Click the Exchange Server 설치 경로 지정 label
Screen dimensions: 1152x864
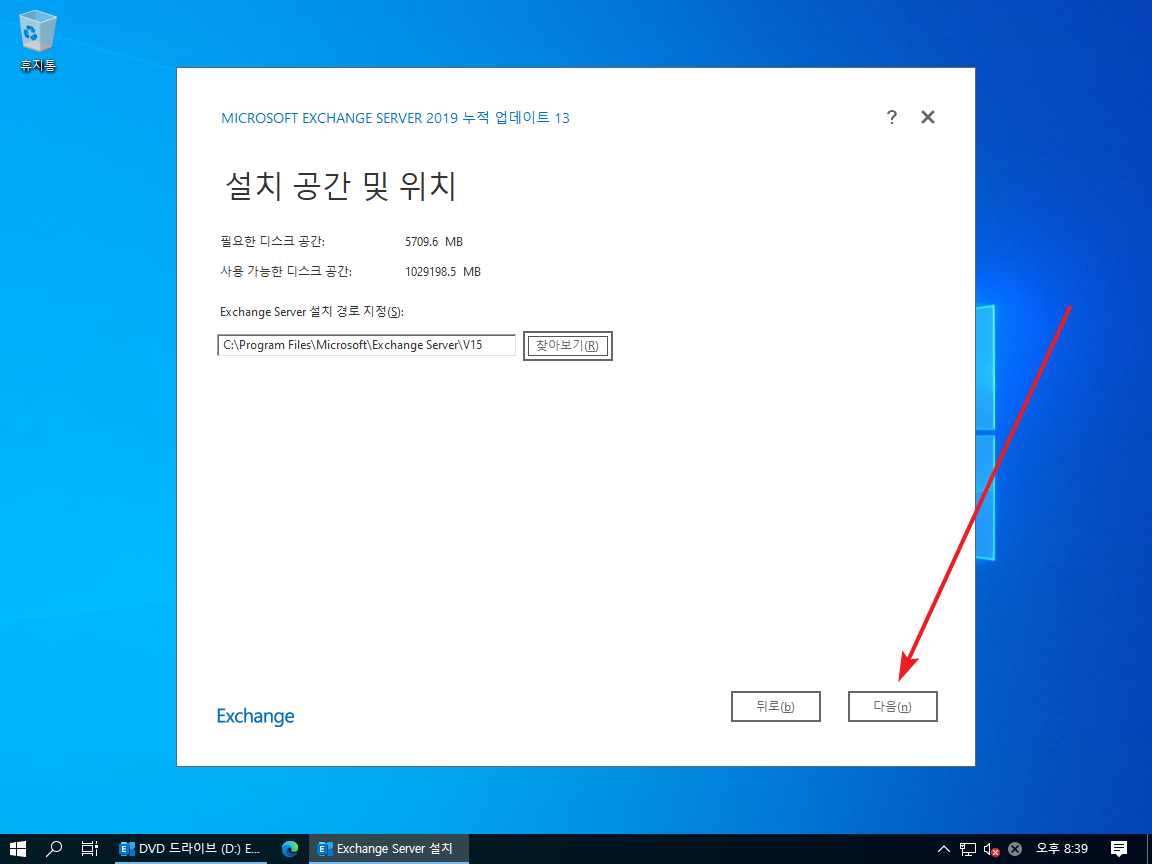(312, 312)
